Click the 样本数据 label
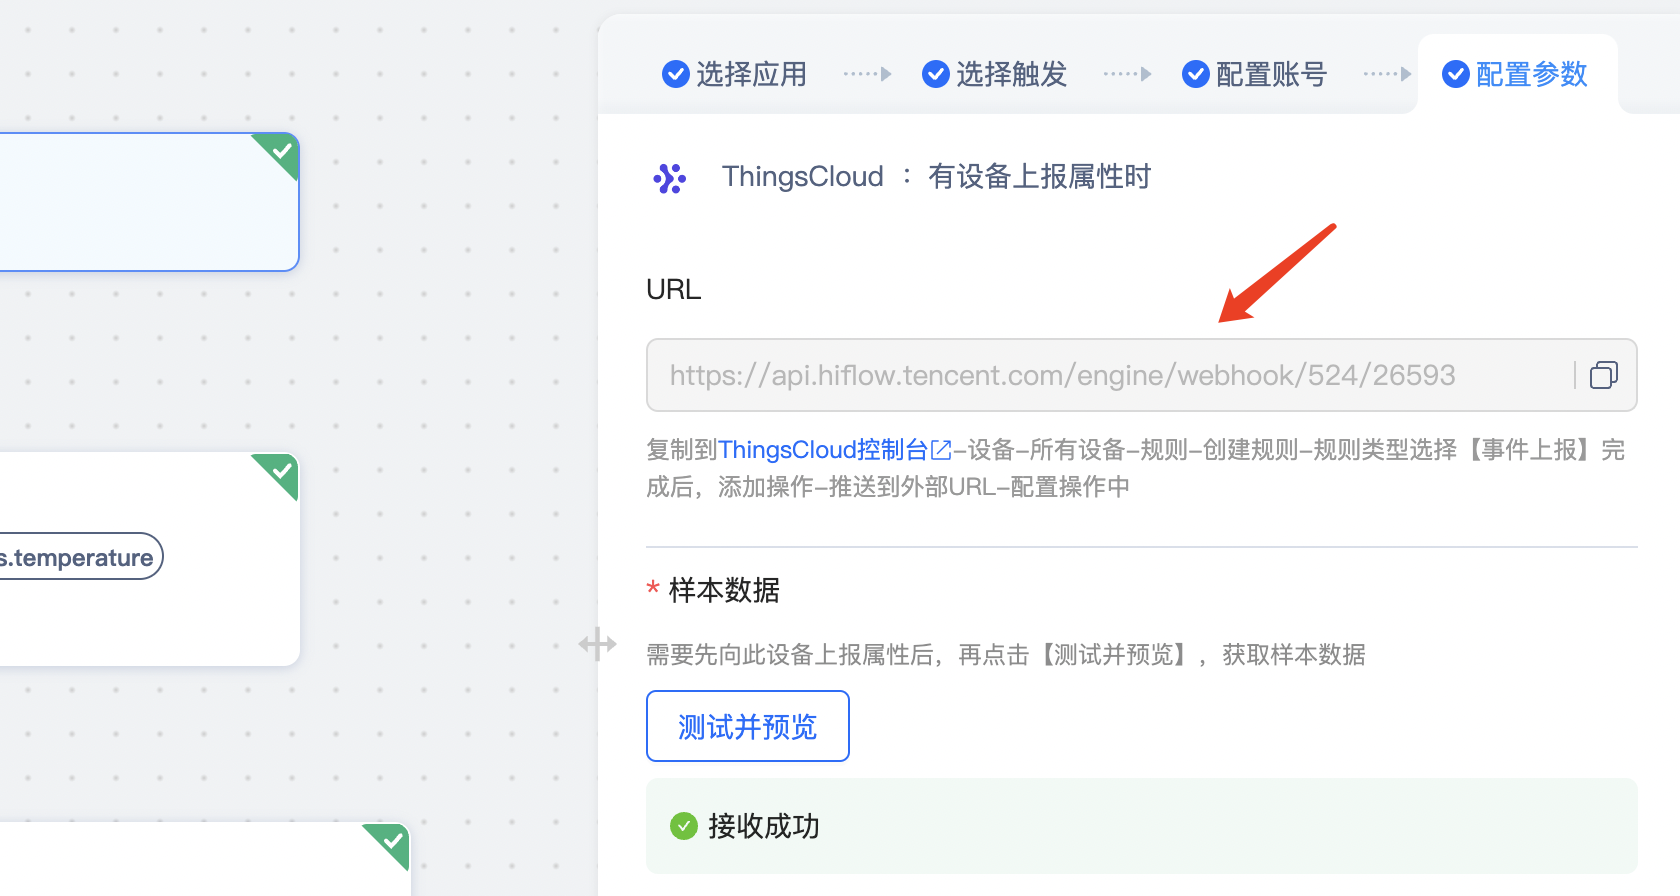Viewport: 1680px width, 896px height. click(x=724, y=590)
